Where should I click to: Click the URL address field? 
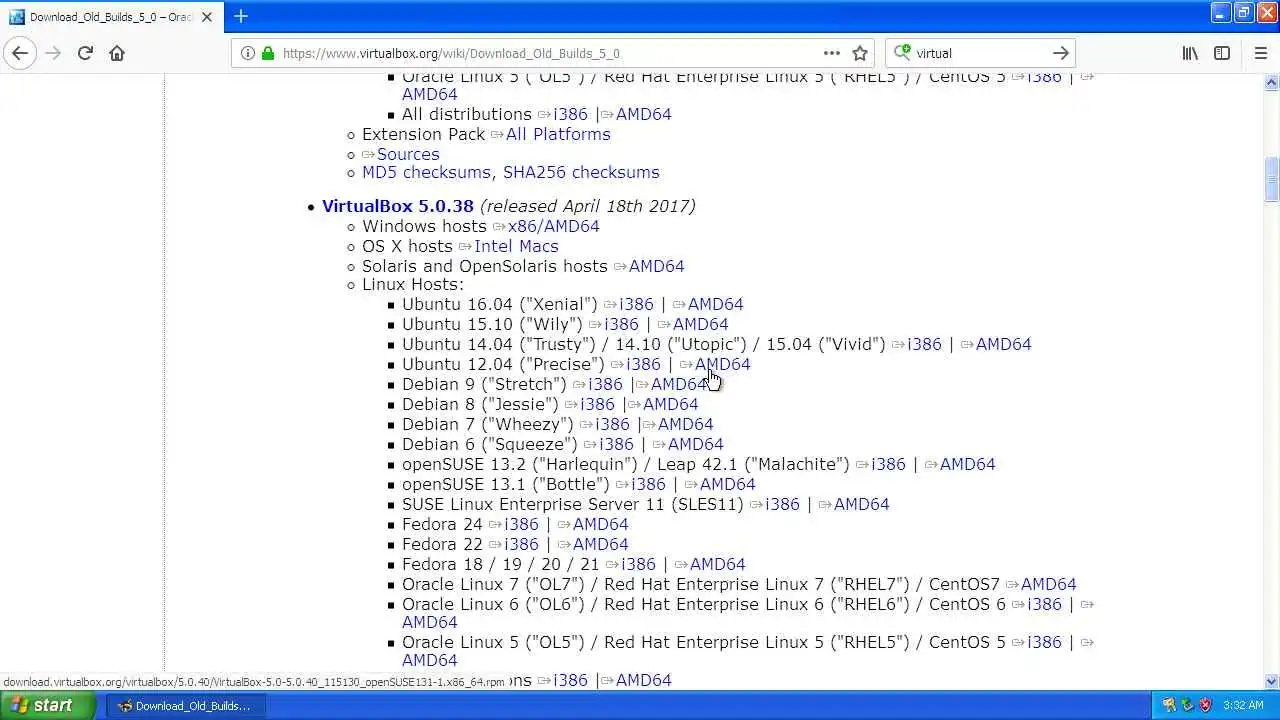tap(550, 53)
